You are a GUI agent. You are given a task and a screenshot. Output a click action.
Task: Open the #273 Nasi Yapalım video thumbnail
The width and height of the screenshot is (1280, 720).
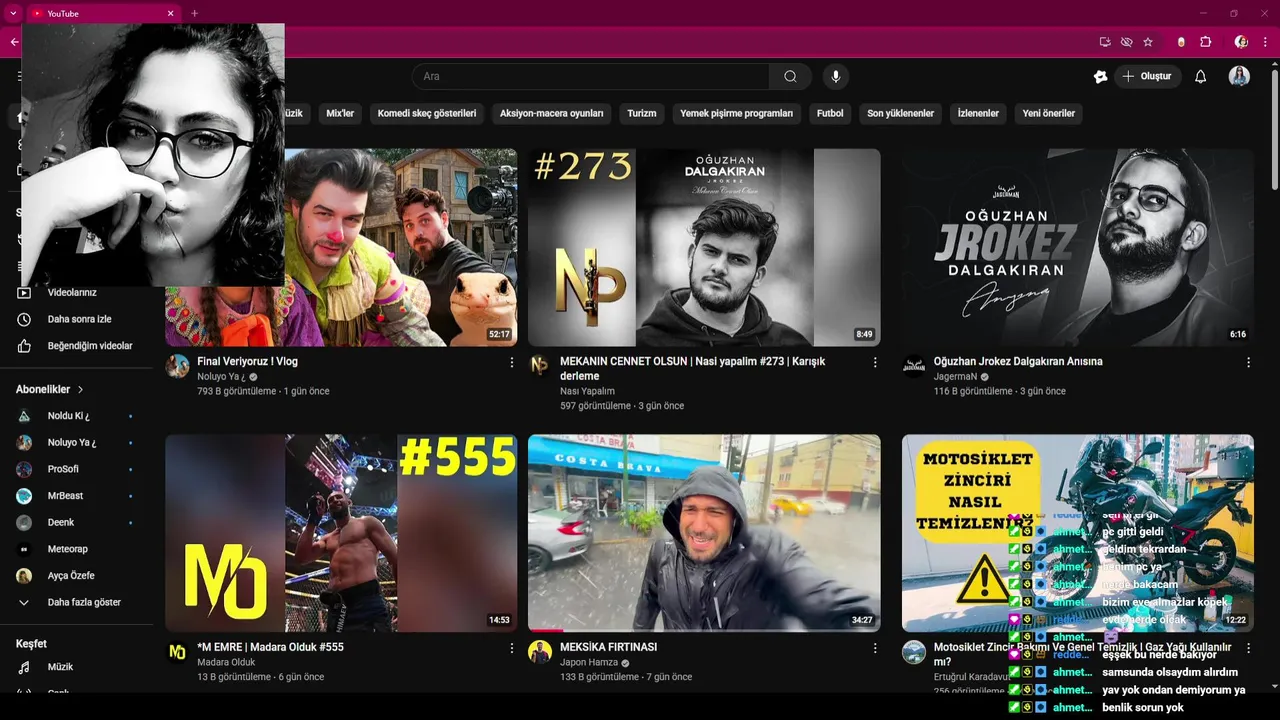click(704, 247)
